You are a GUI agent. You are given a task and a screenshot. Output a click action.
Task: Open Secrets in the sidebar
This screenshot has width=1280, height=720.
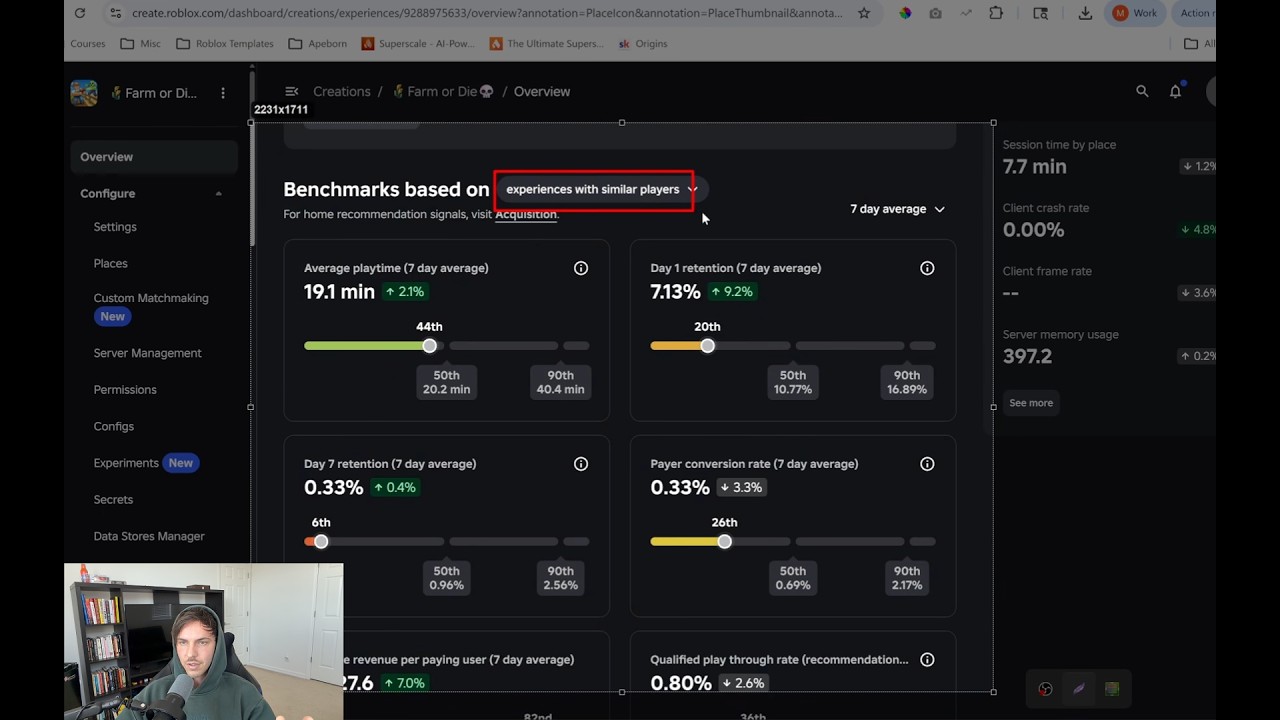tap(113, 500)
